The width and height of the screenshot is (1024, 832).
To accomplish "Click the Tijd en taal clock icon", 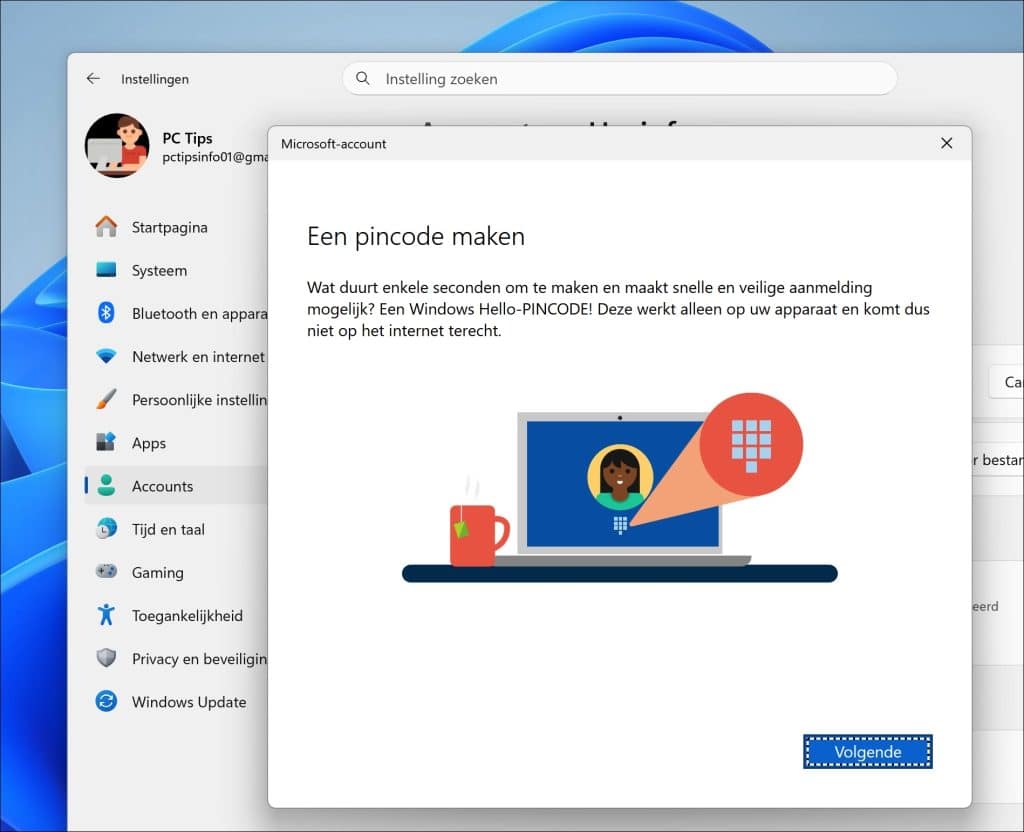I will (106, 528).
